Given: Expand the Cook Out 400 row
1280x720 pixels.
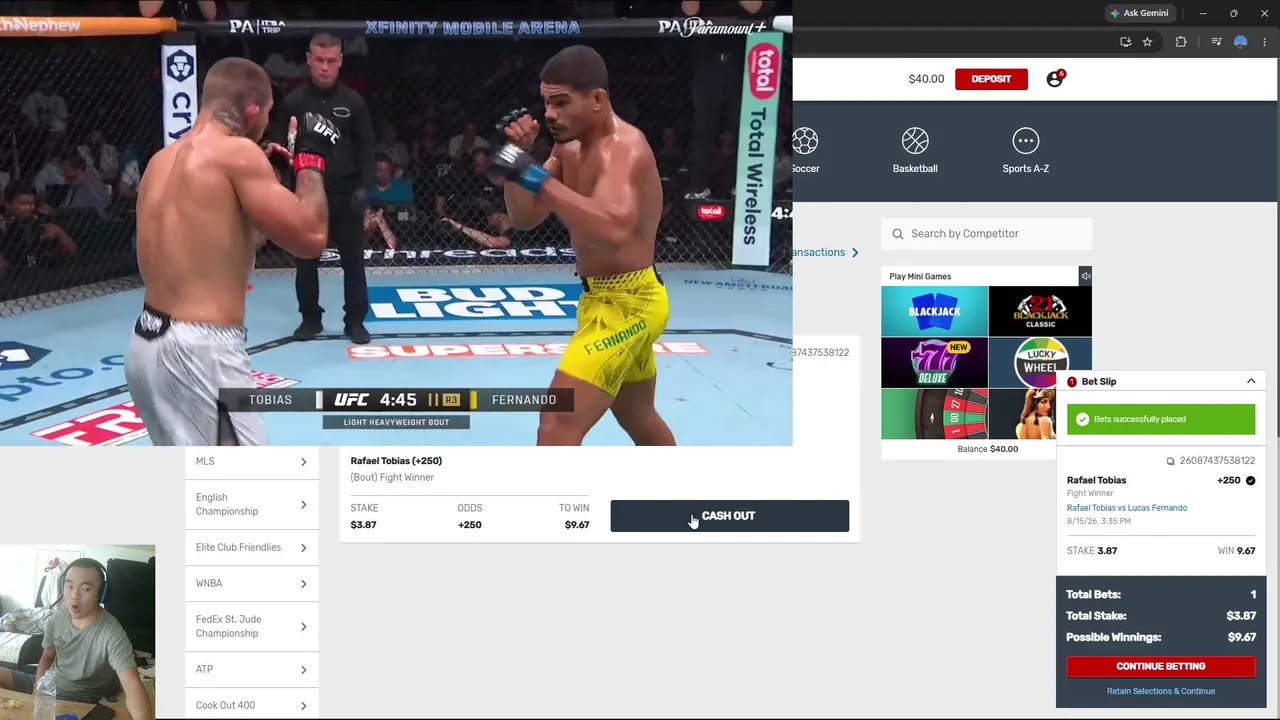Looking at the screenshot, I should (251, 705).
